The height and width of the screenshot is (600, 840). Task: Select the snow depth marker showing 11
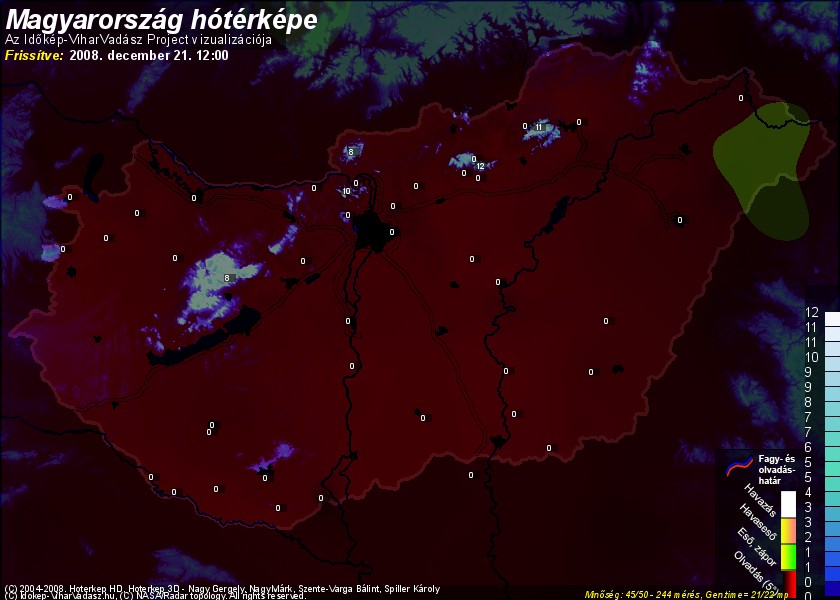(538, 127)
